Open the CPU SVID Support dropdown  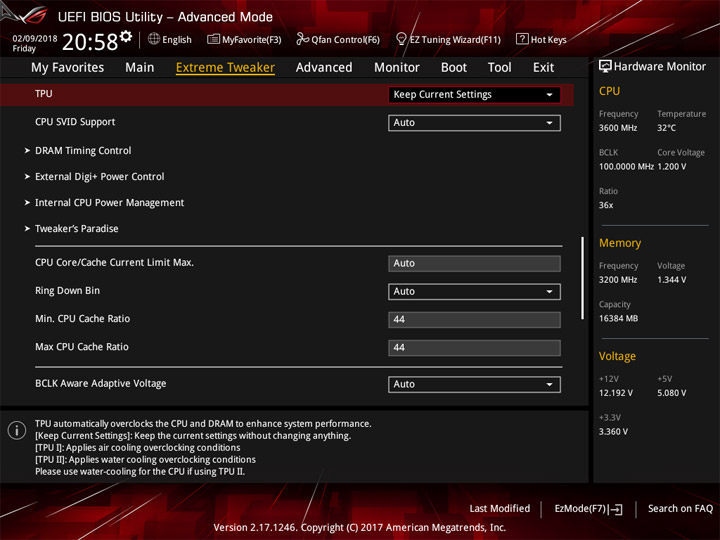pos(474,123)
